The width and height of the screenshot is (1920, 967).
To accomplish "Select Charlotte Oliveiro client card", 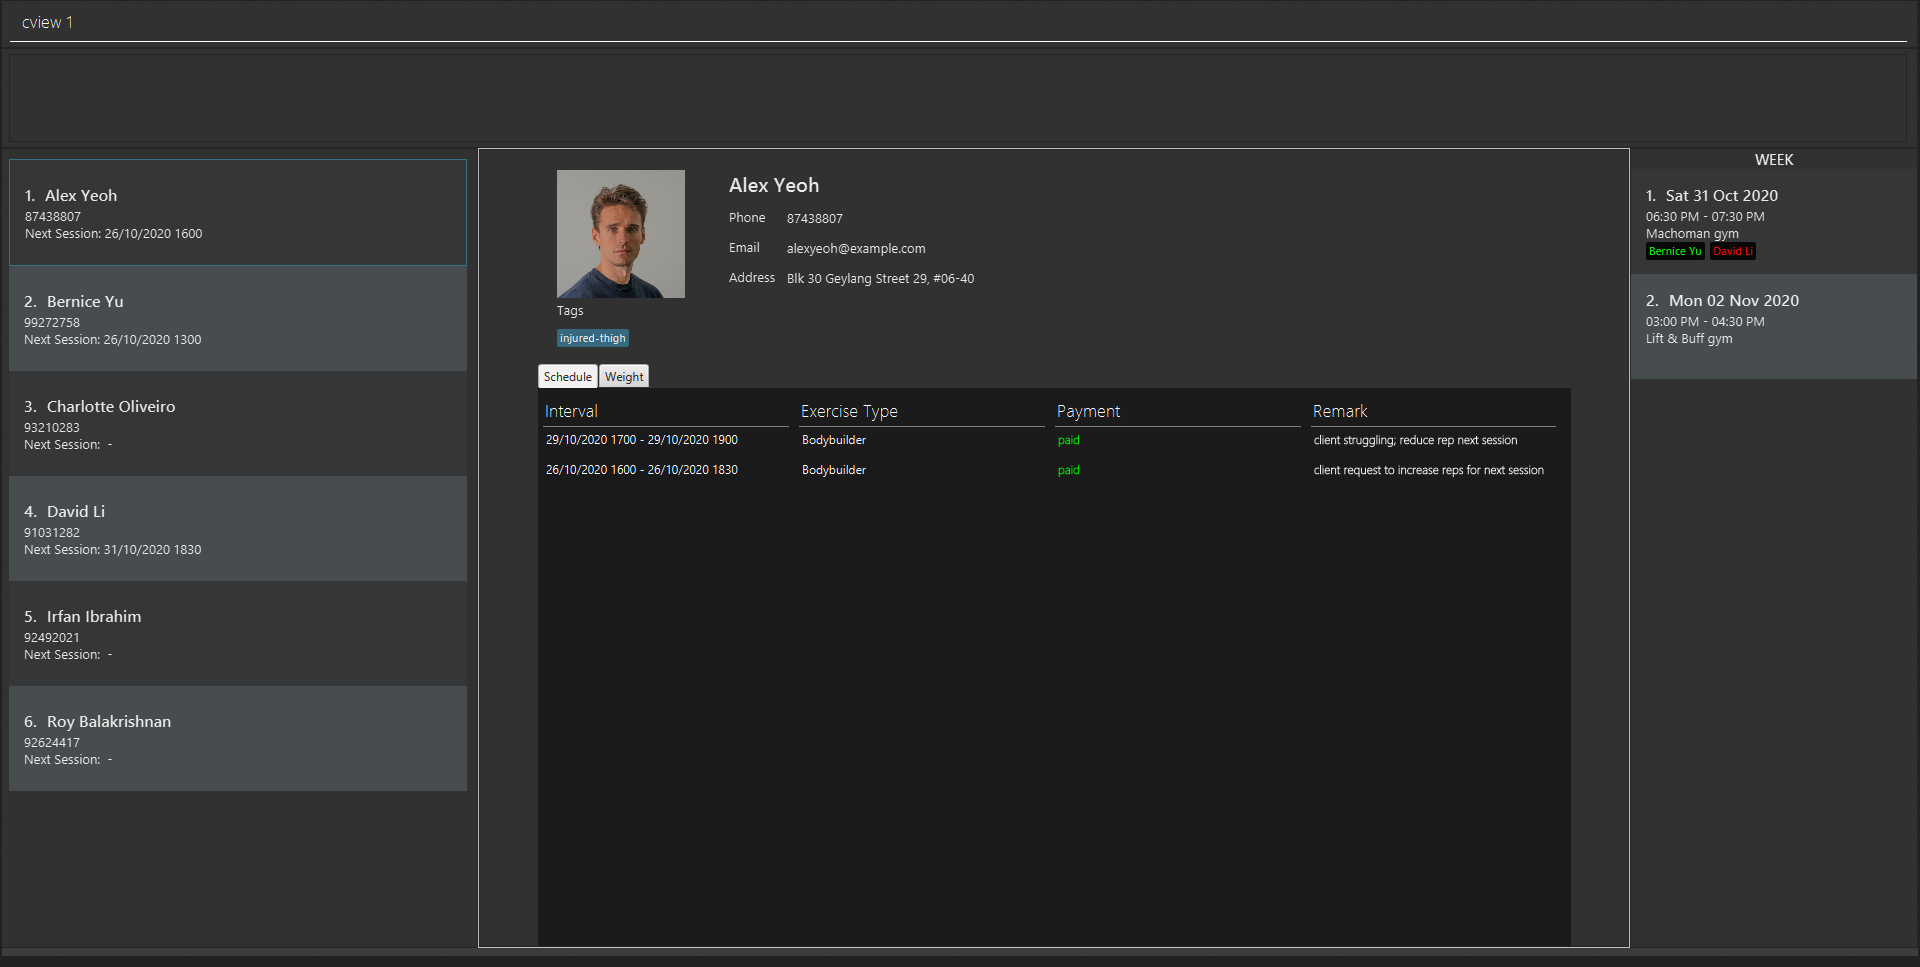I will coord(238,424).
